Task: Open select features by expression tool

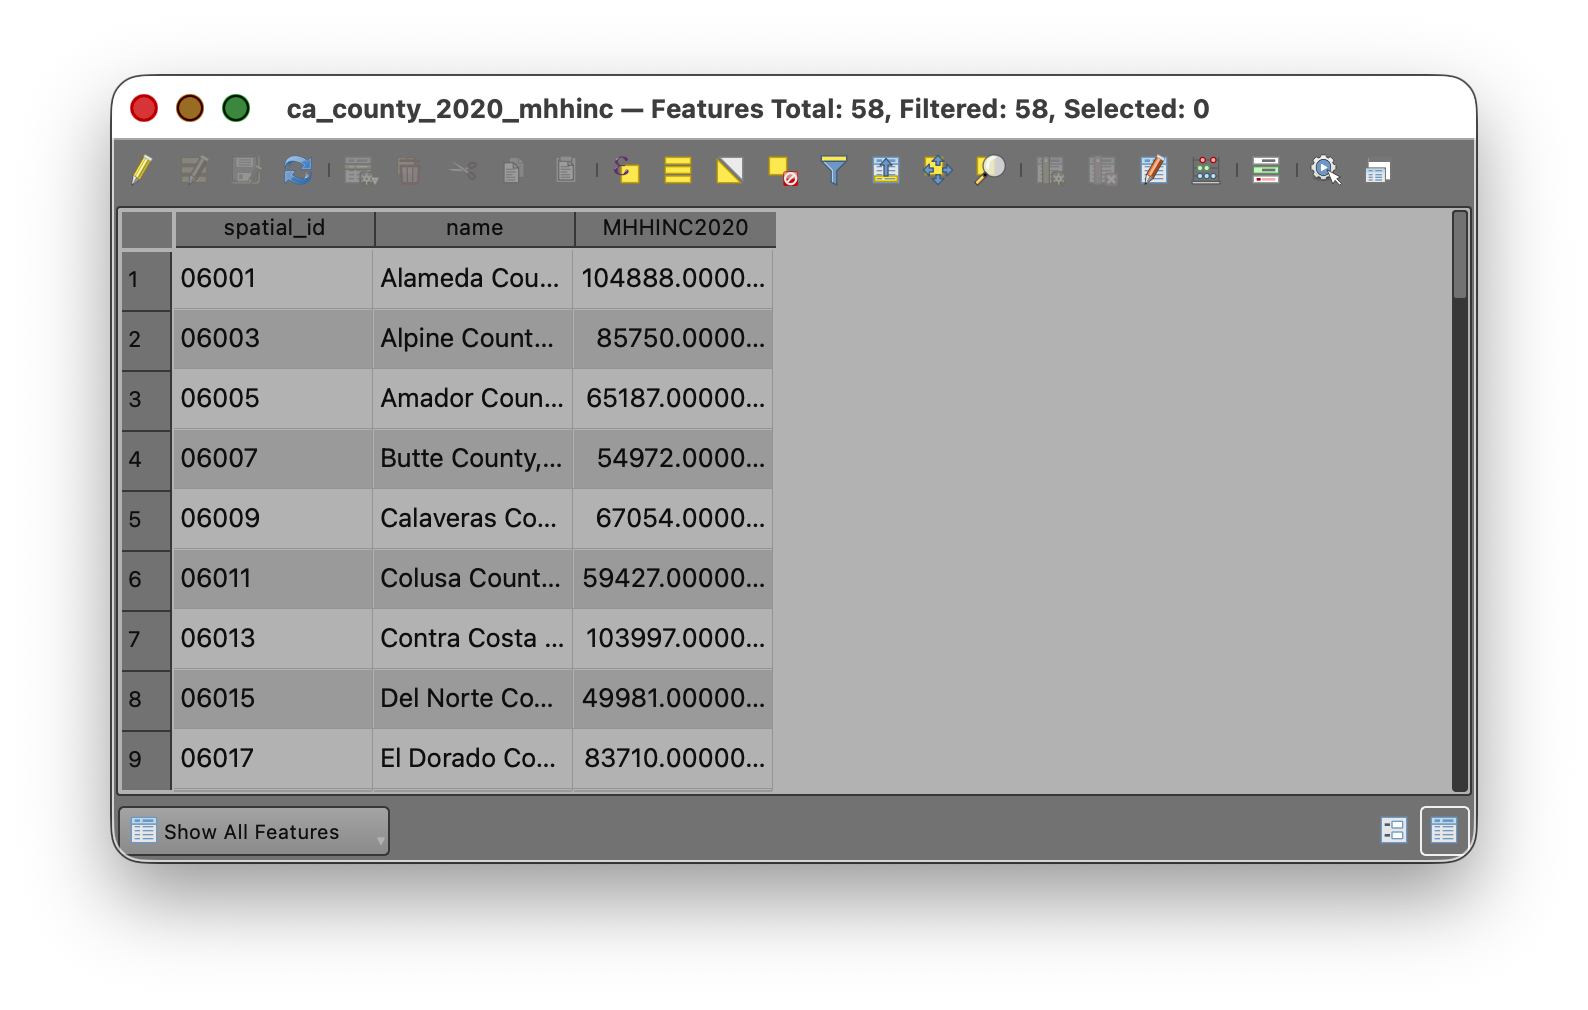Action: (626, 170)
